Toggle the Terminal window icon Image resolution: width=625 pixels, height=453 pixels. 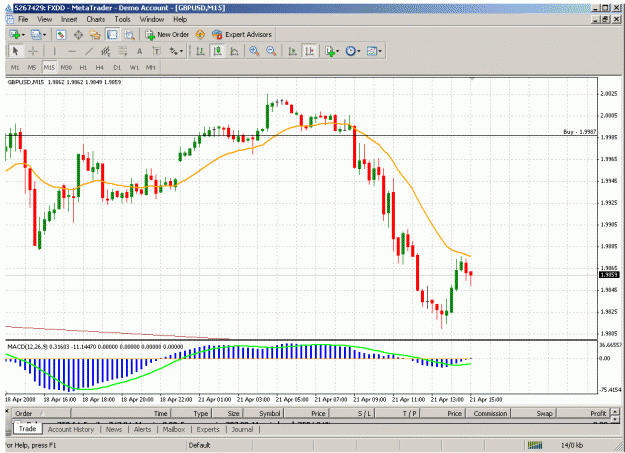(112, 35)
